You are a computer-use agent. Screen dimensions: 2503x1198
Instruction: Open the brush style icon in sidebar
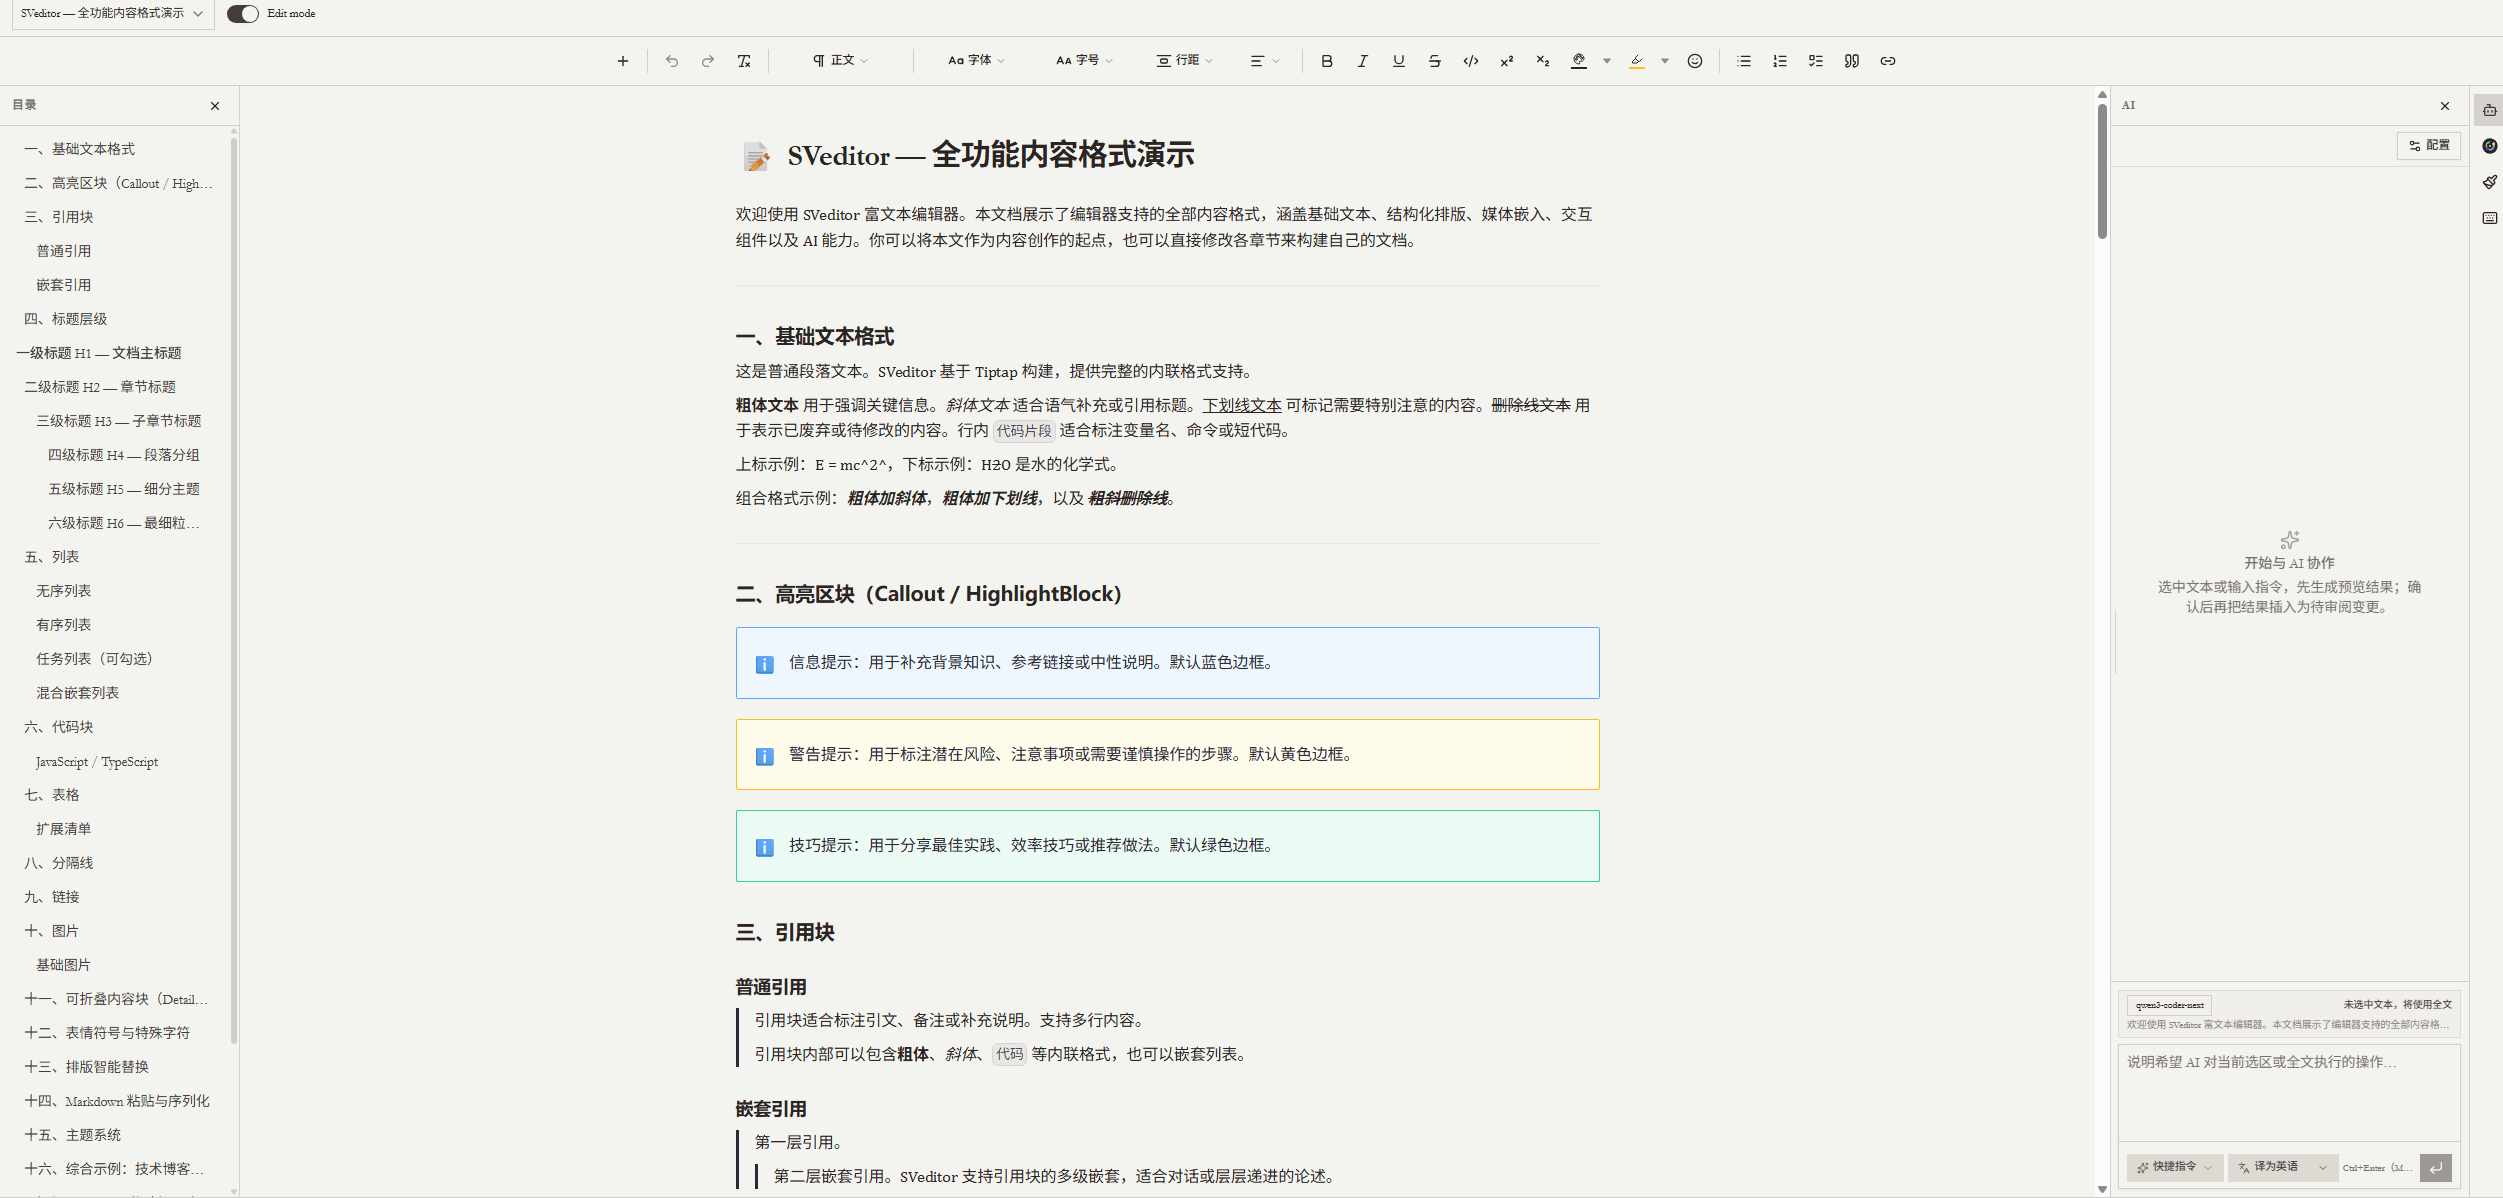click(2489, 182)
